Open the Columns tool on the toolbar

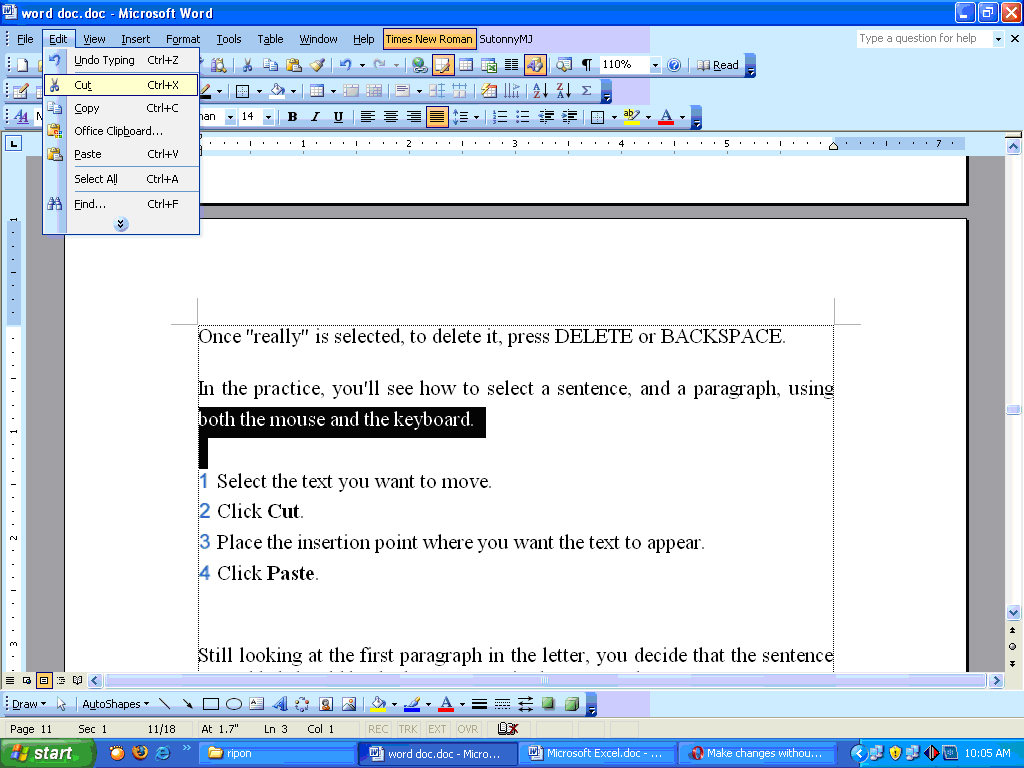coord(511,64)
